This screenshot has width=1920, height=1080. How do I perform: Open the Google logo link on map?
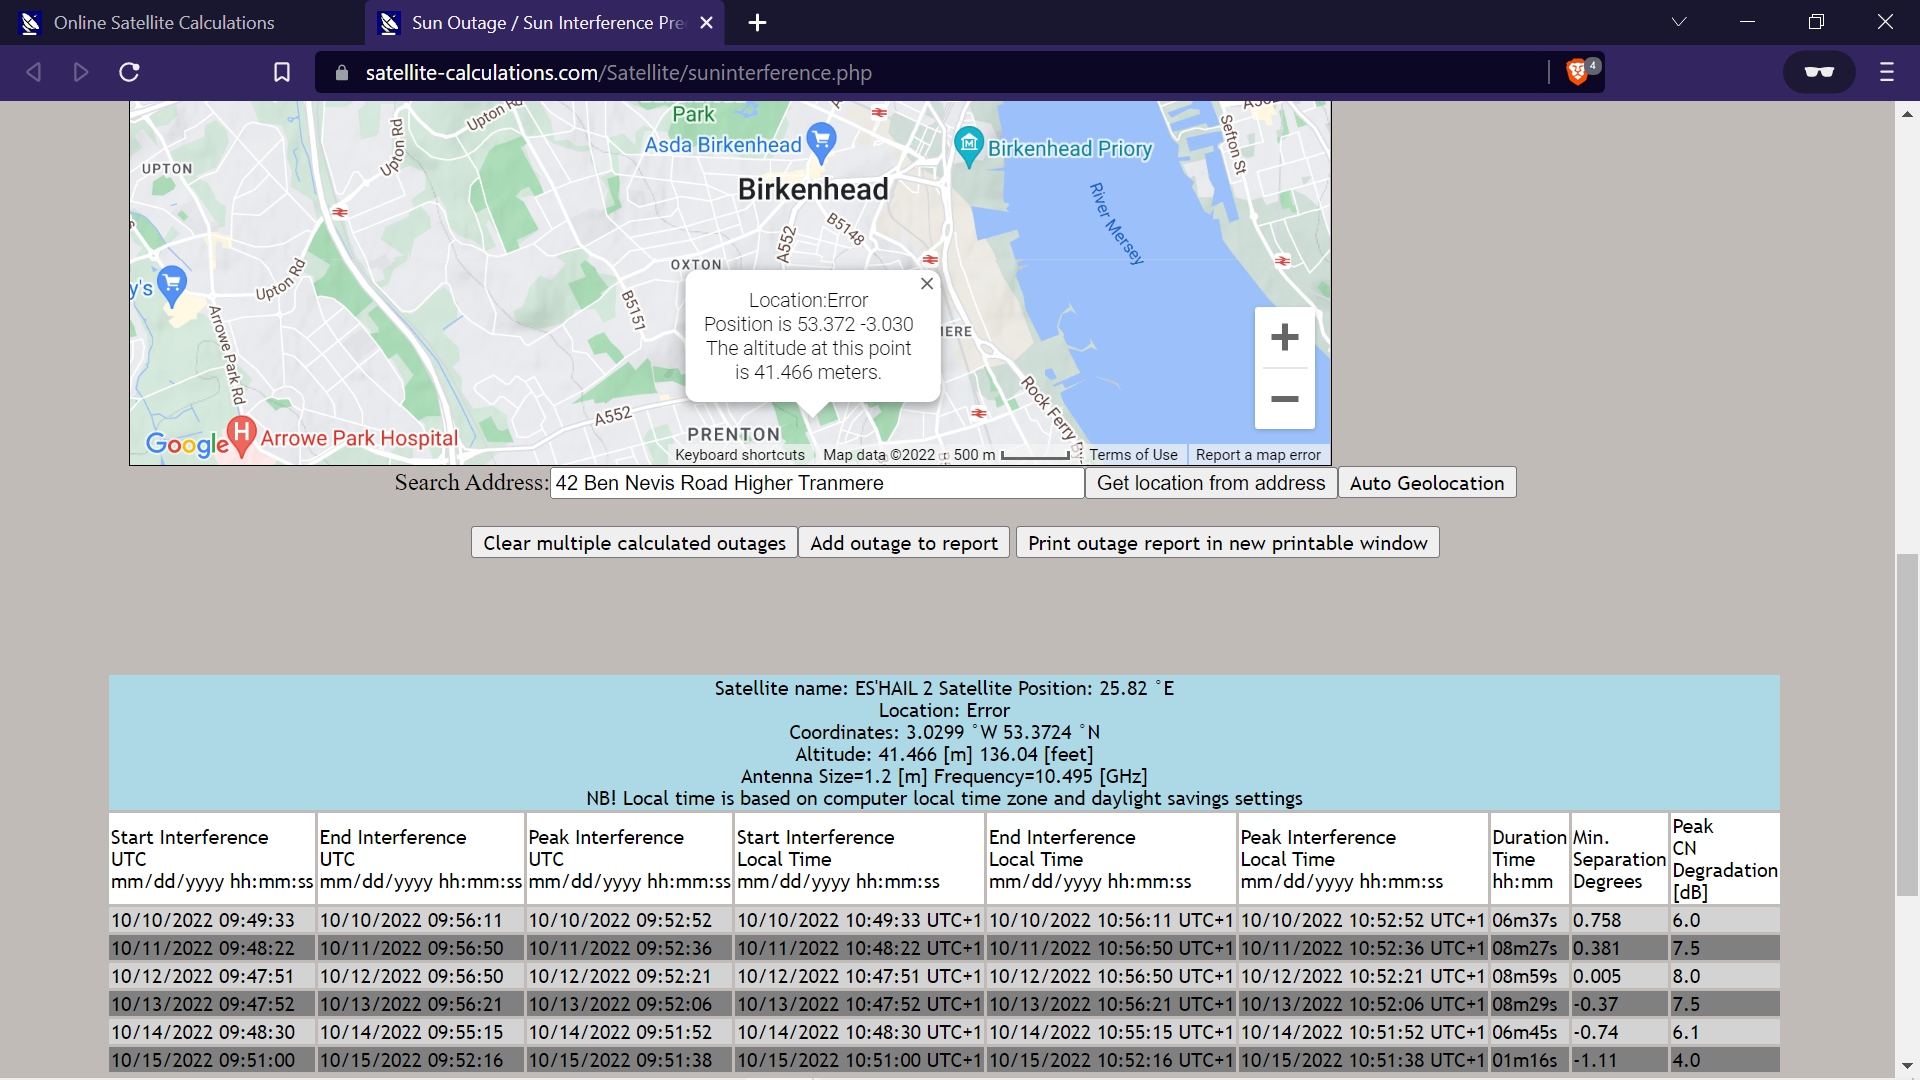187,444
